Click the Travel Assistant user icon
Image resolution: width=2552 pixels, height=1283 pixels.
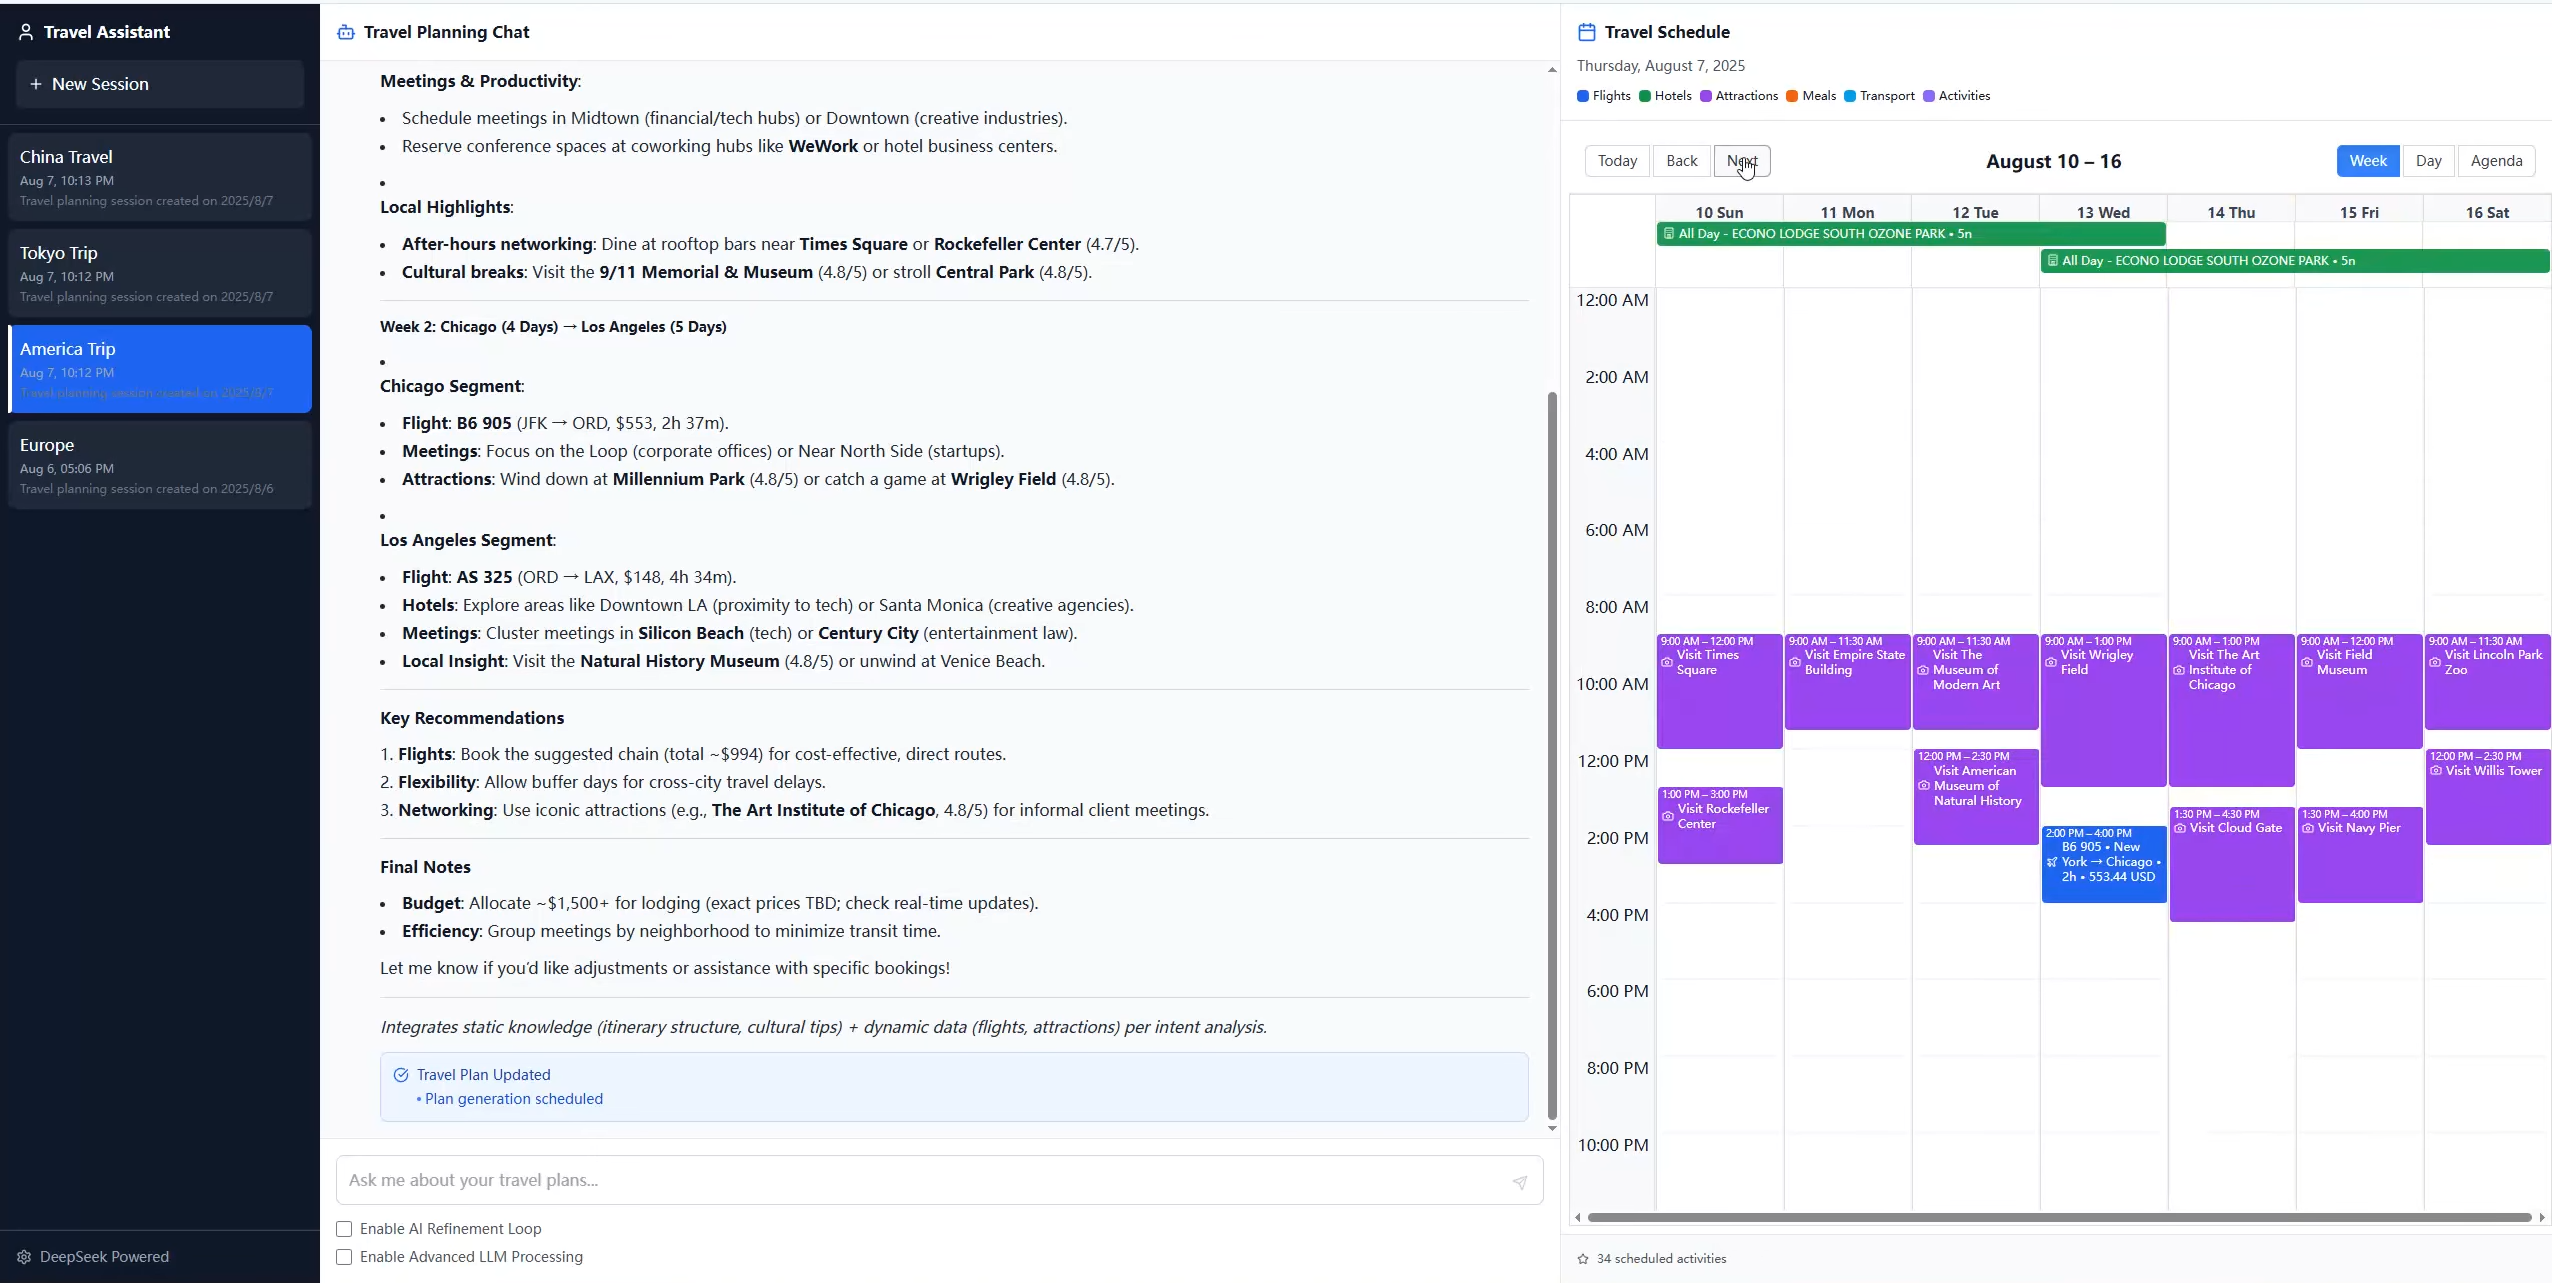pyautogui.click(x=26, y=32)
